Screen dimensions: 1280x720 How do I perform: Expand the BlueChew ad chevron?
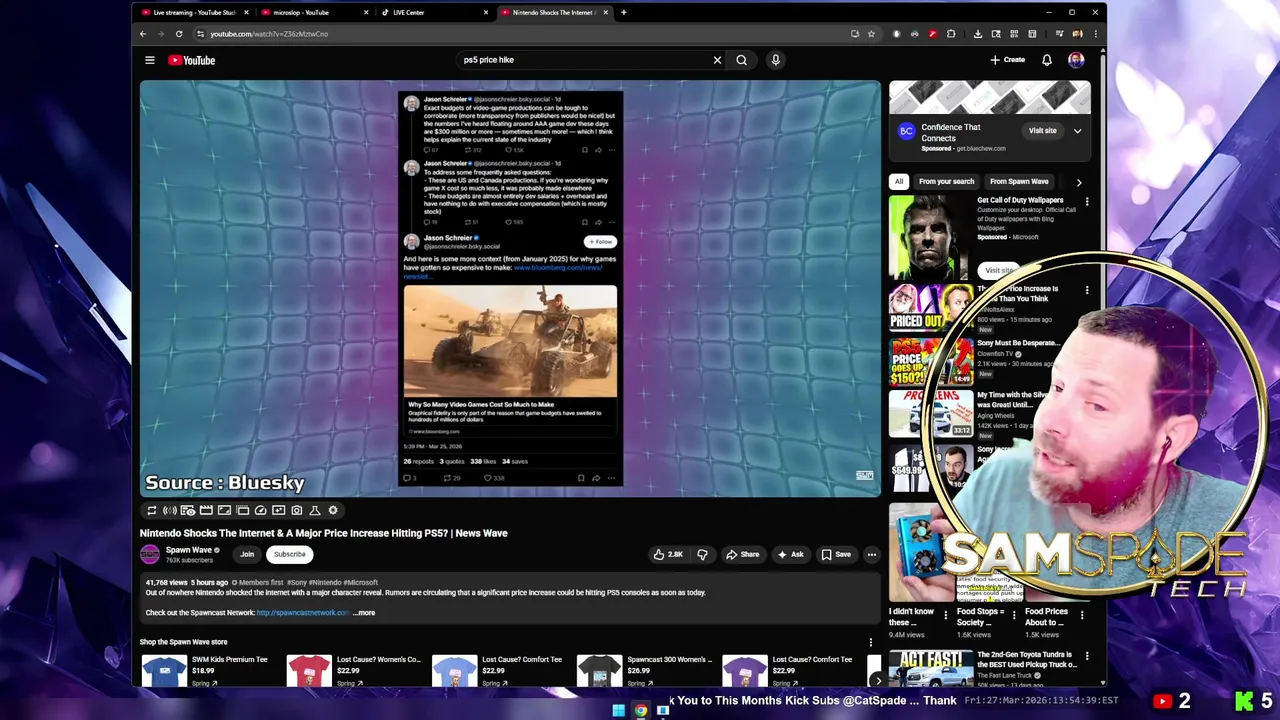pyautogui.click(x=1077, y=131)
